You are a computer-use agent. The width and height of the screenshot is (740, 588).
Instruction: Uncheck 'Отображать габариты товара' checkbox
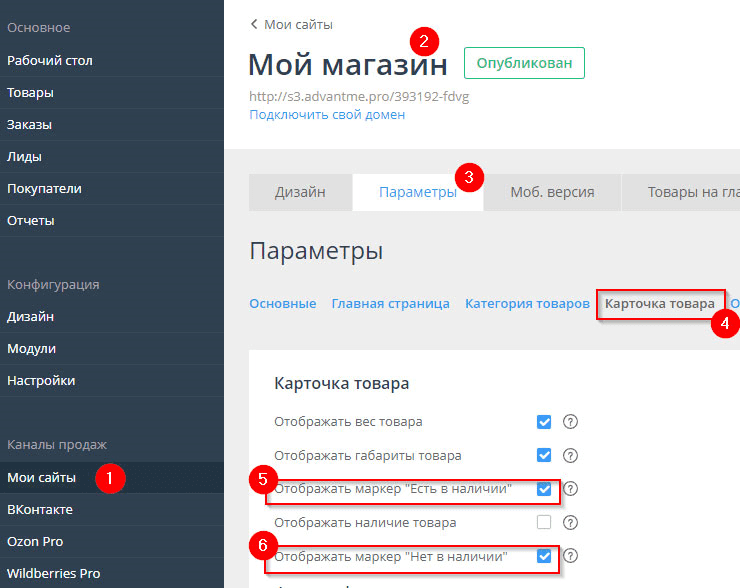pos(544,456)
